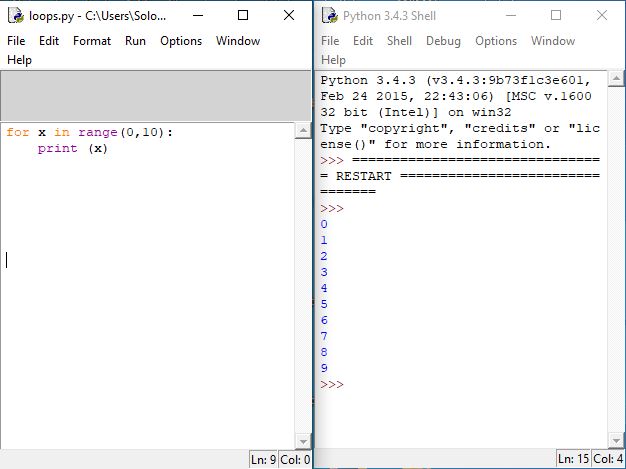Click shell scrollbar down arrow

click(616, 441)
